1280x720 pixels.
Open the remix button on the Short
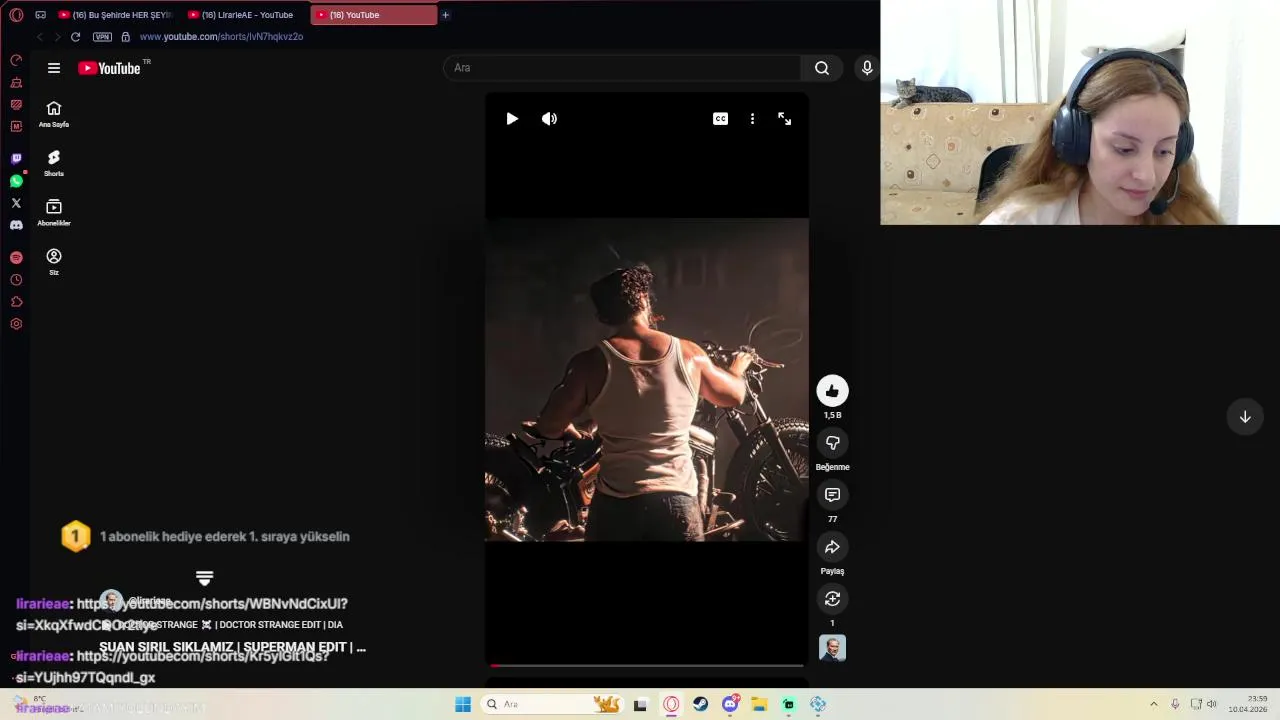tap(832, 599)
